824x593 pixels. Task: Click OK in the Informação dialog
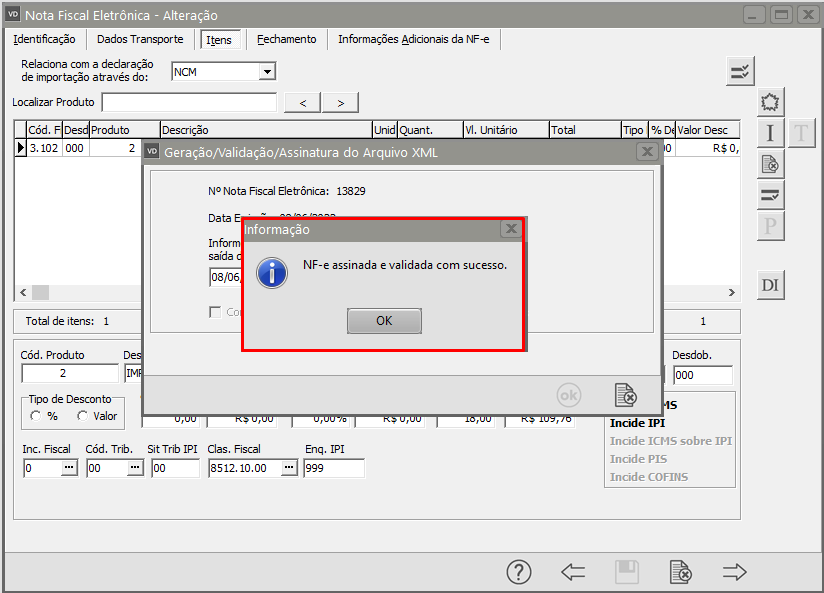(x=384, y=321)
